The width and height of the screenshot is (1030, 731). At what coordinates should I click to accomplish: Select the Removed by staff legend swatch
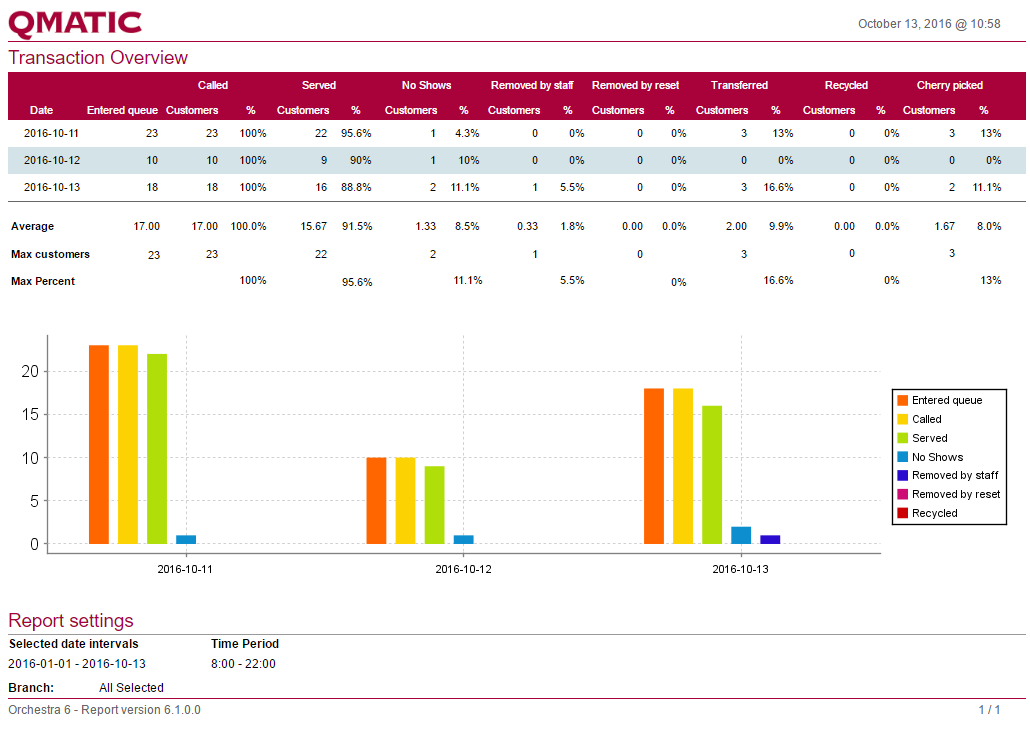click(x=902, y=476)
